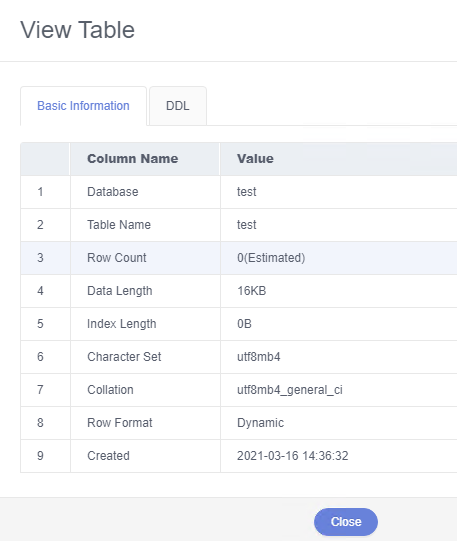Select the Basic Information tab
The height and width of the screenshot is (541, 457).
[83, 106]
